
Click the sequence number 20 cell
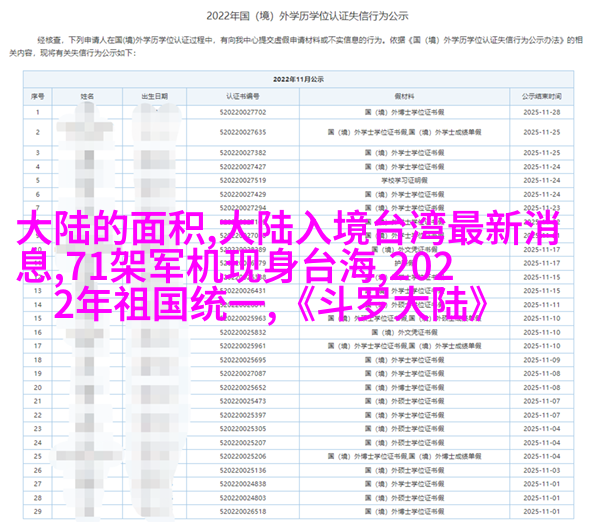38,388
